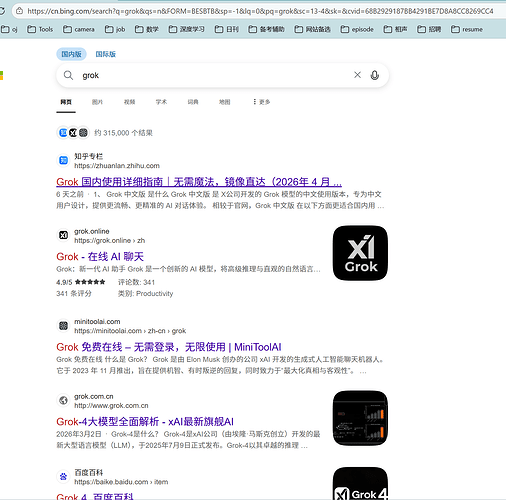Click the https://zhuanlan.zhihu.com URL
The height and width of the screenshot is (500, 506).
click(x=117, y=166)
